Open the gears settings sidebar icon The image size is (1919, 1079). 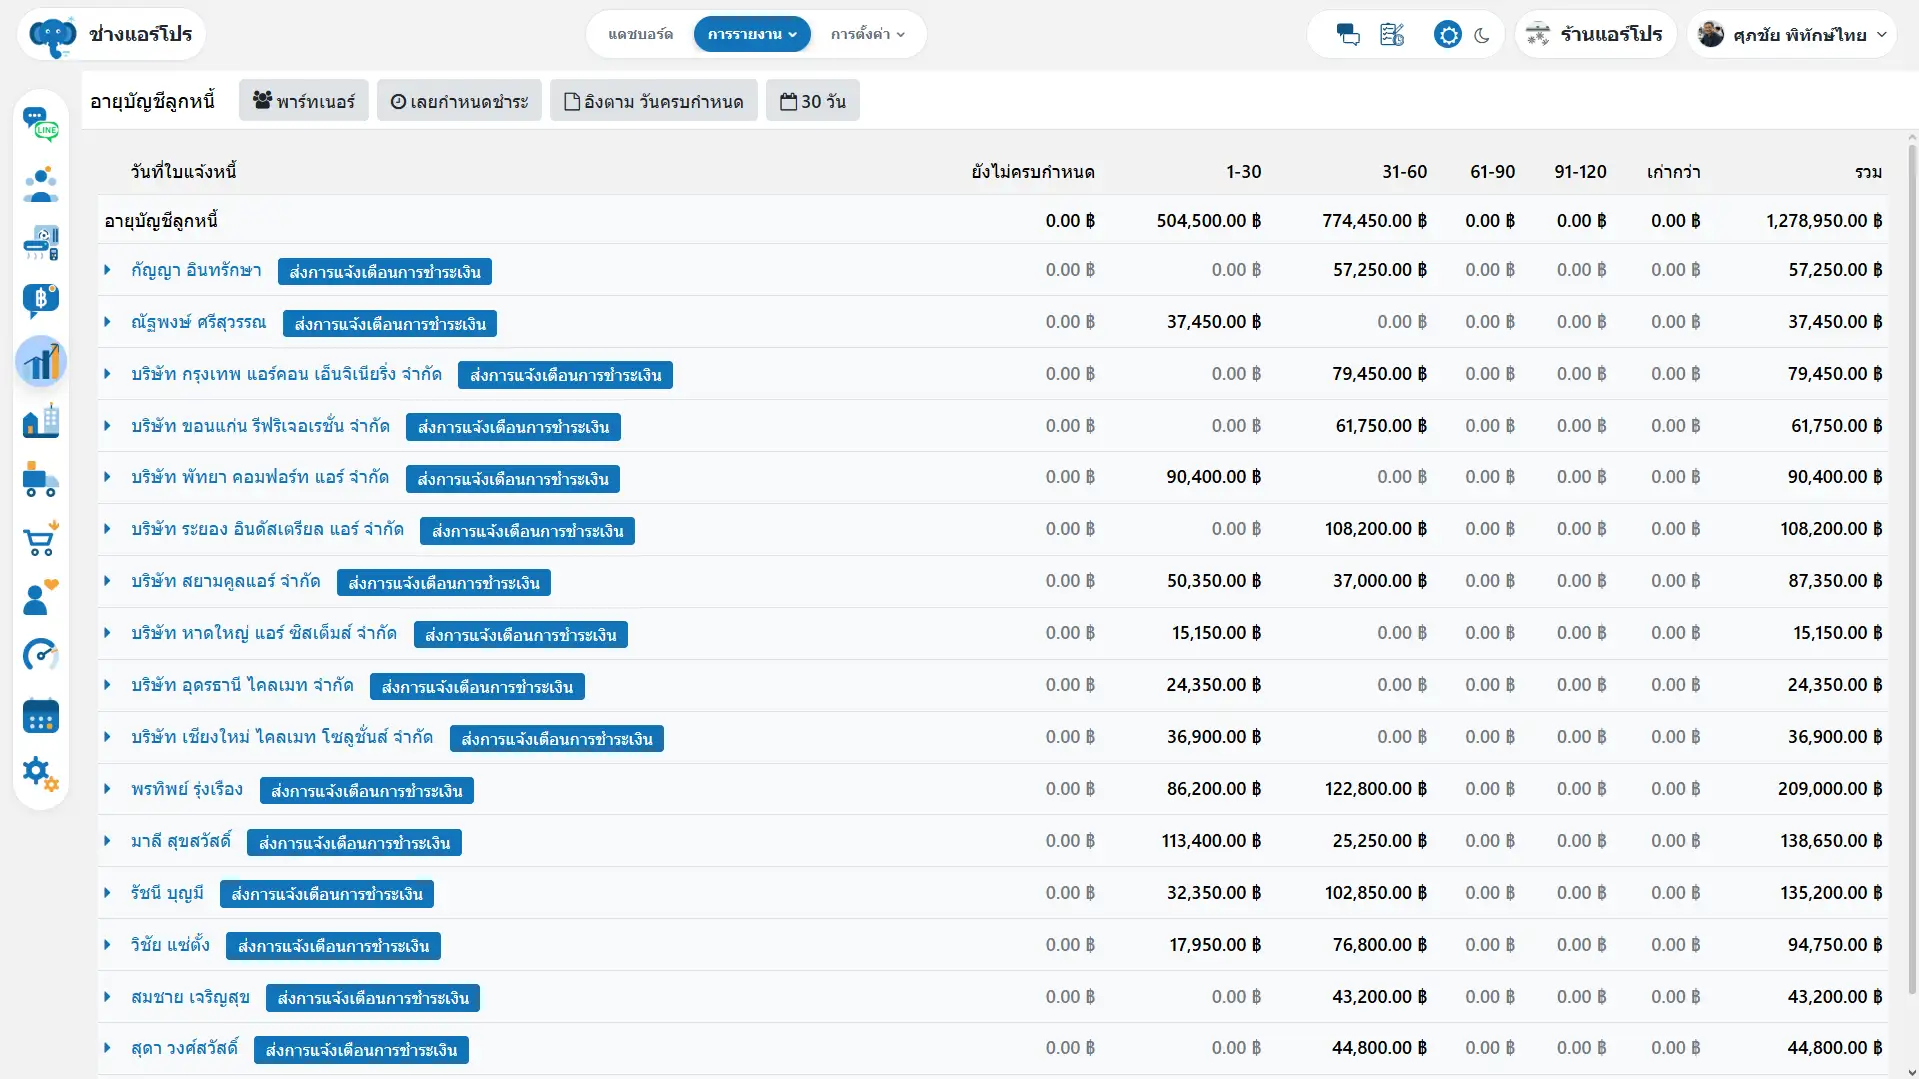[x=41, y=774]
